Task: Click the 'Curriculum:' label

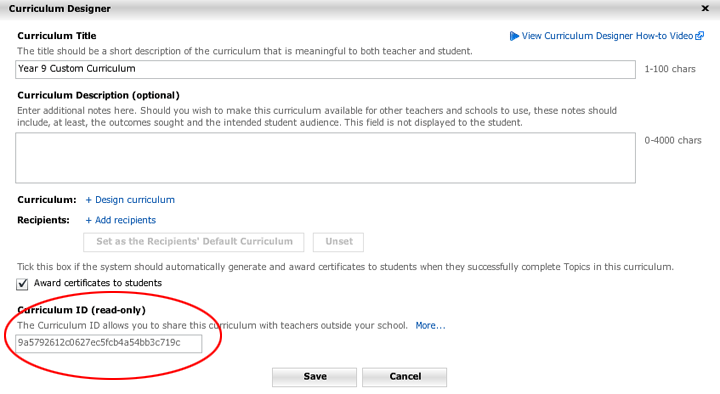Action: pos(47,200)
